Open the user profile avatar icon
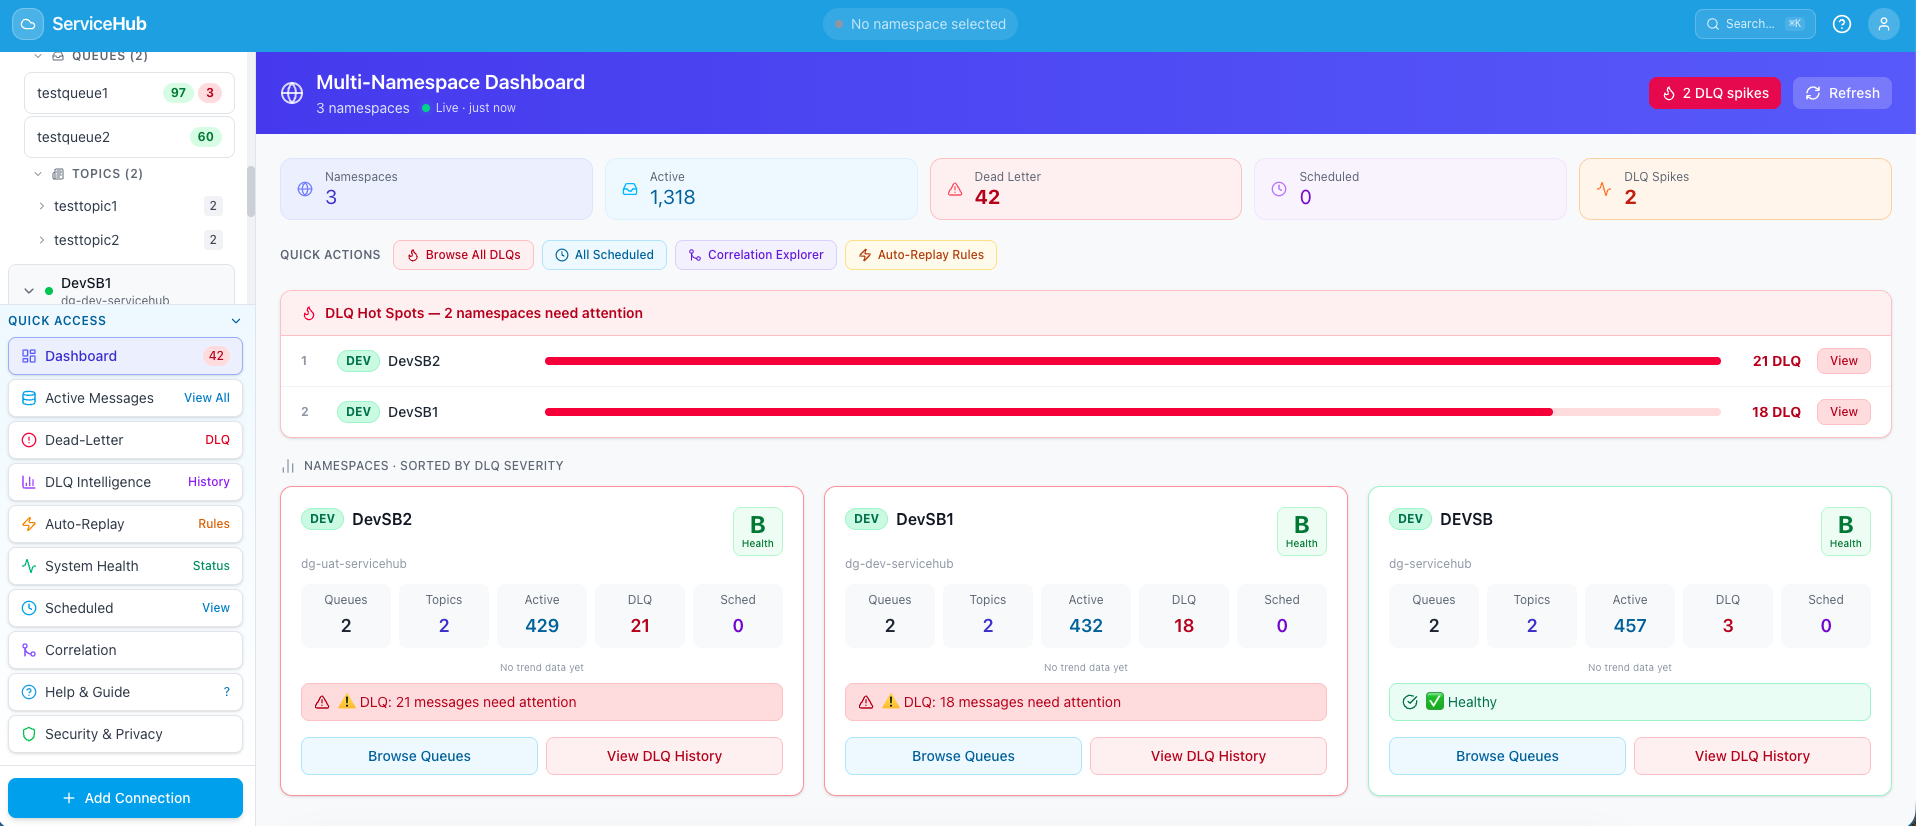The width and height of the screenshot is (1916, 826). coord(1884,24)
